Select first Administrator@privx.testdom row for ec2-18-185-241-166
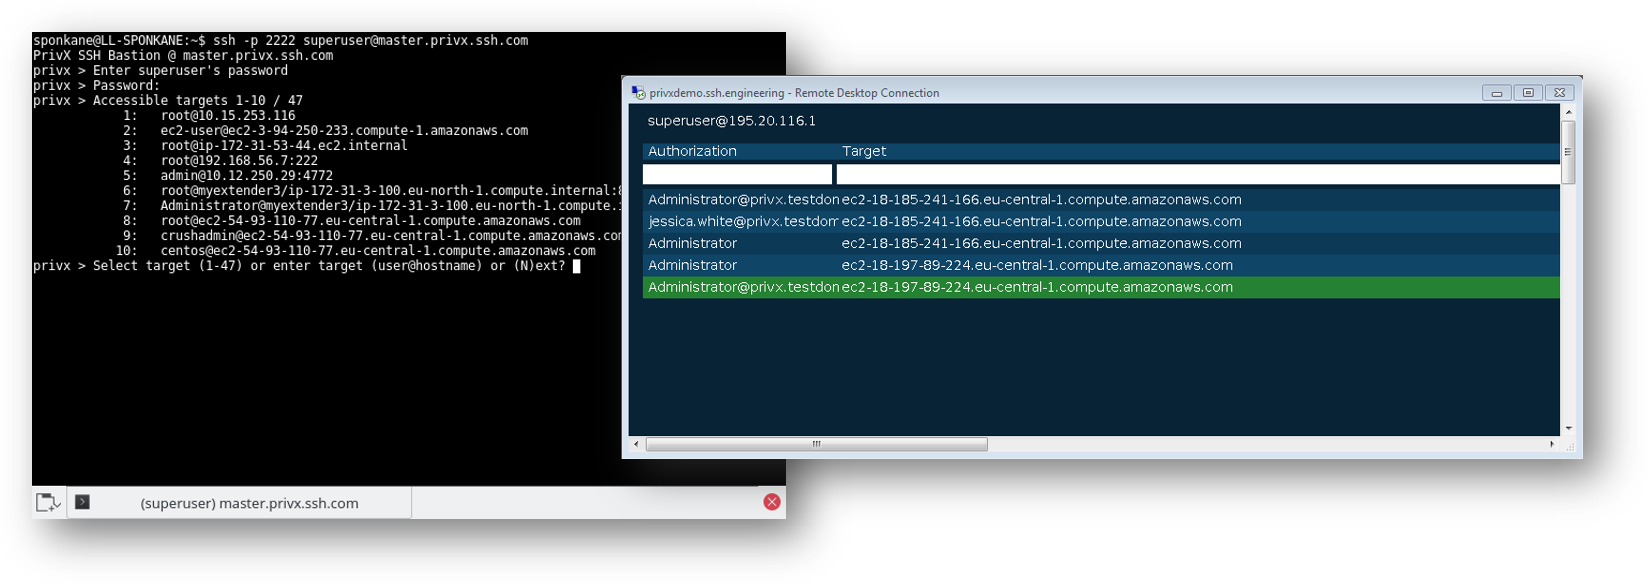This screenshot has width=1648, height=584. click(1101, 200)
